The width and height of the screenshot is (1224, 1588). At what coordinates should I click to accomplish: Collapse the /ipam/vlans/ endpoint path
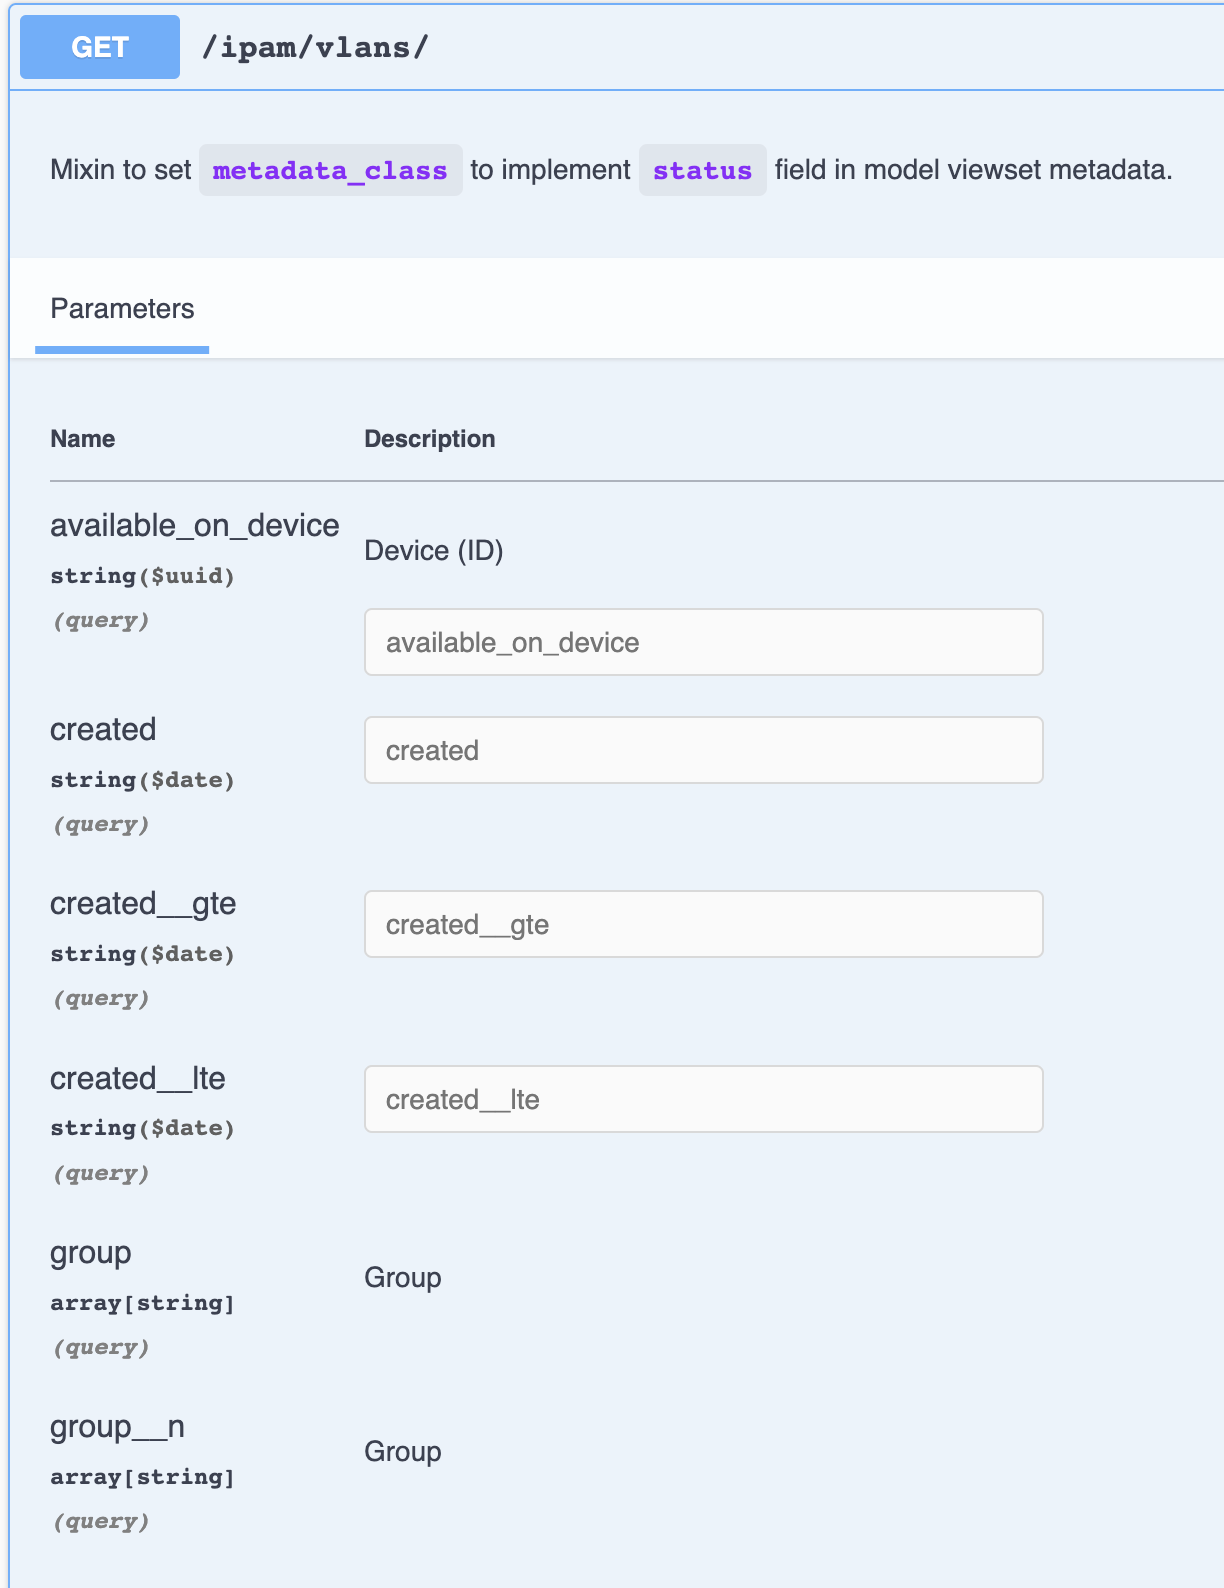click(315, 47)
